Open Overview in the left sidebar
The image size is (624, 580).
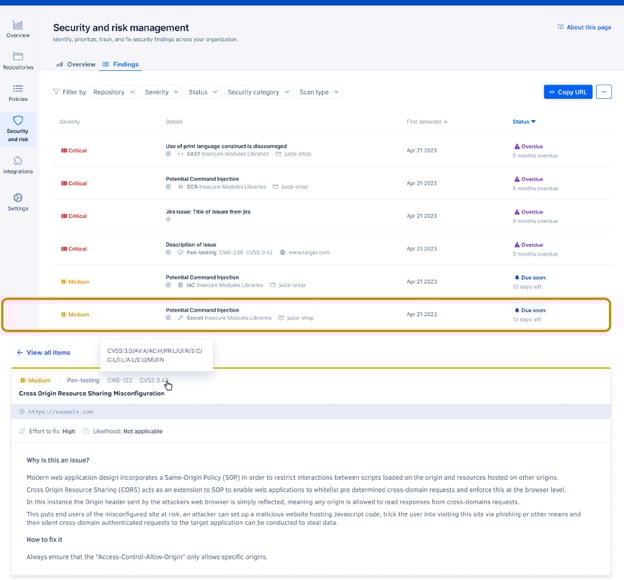tap(18, 29)
